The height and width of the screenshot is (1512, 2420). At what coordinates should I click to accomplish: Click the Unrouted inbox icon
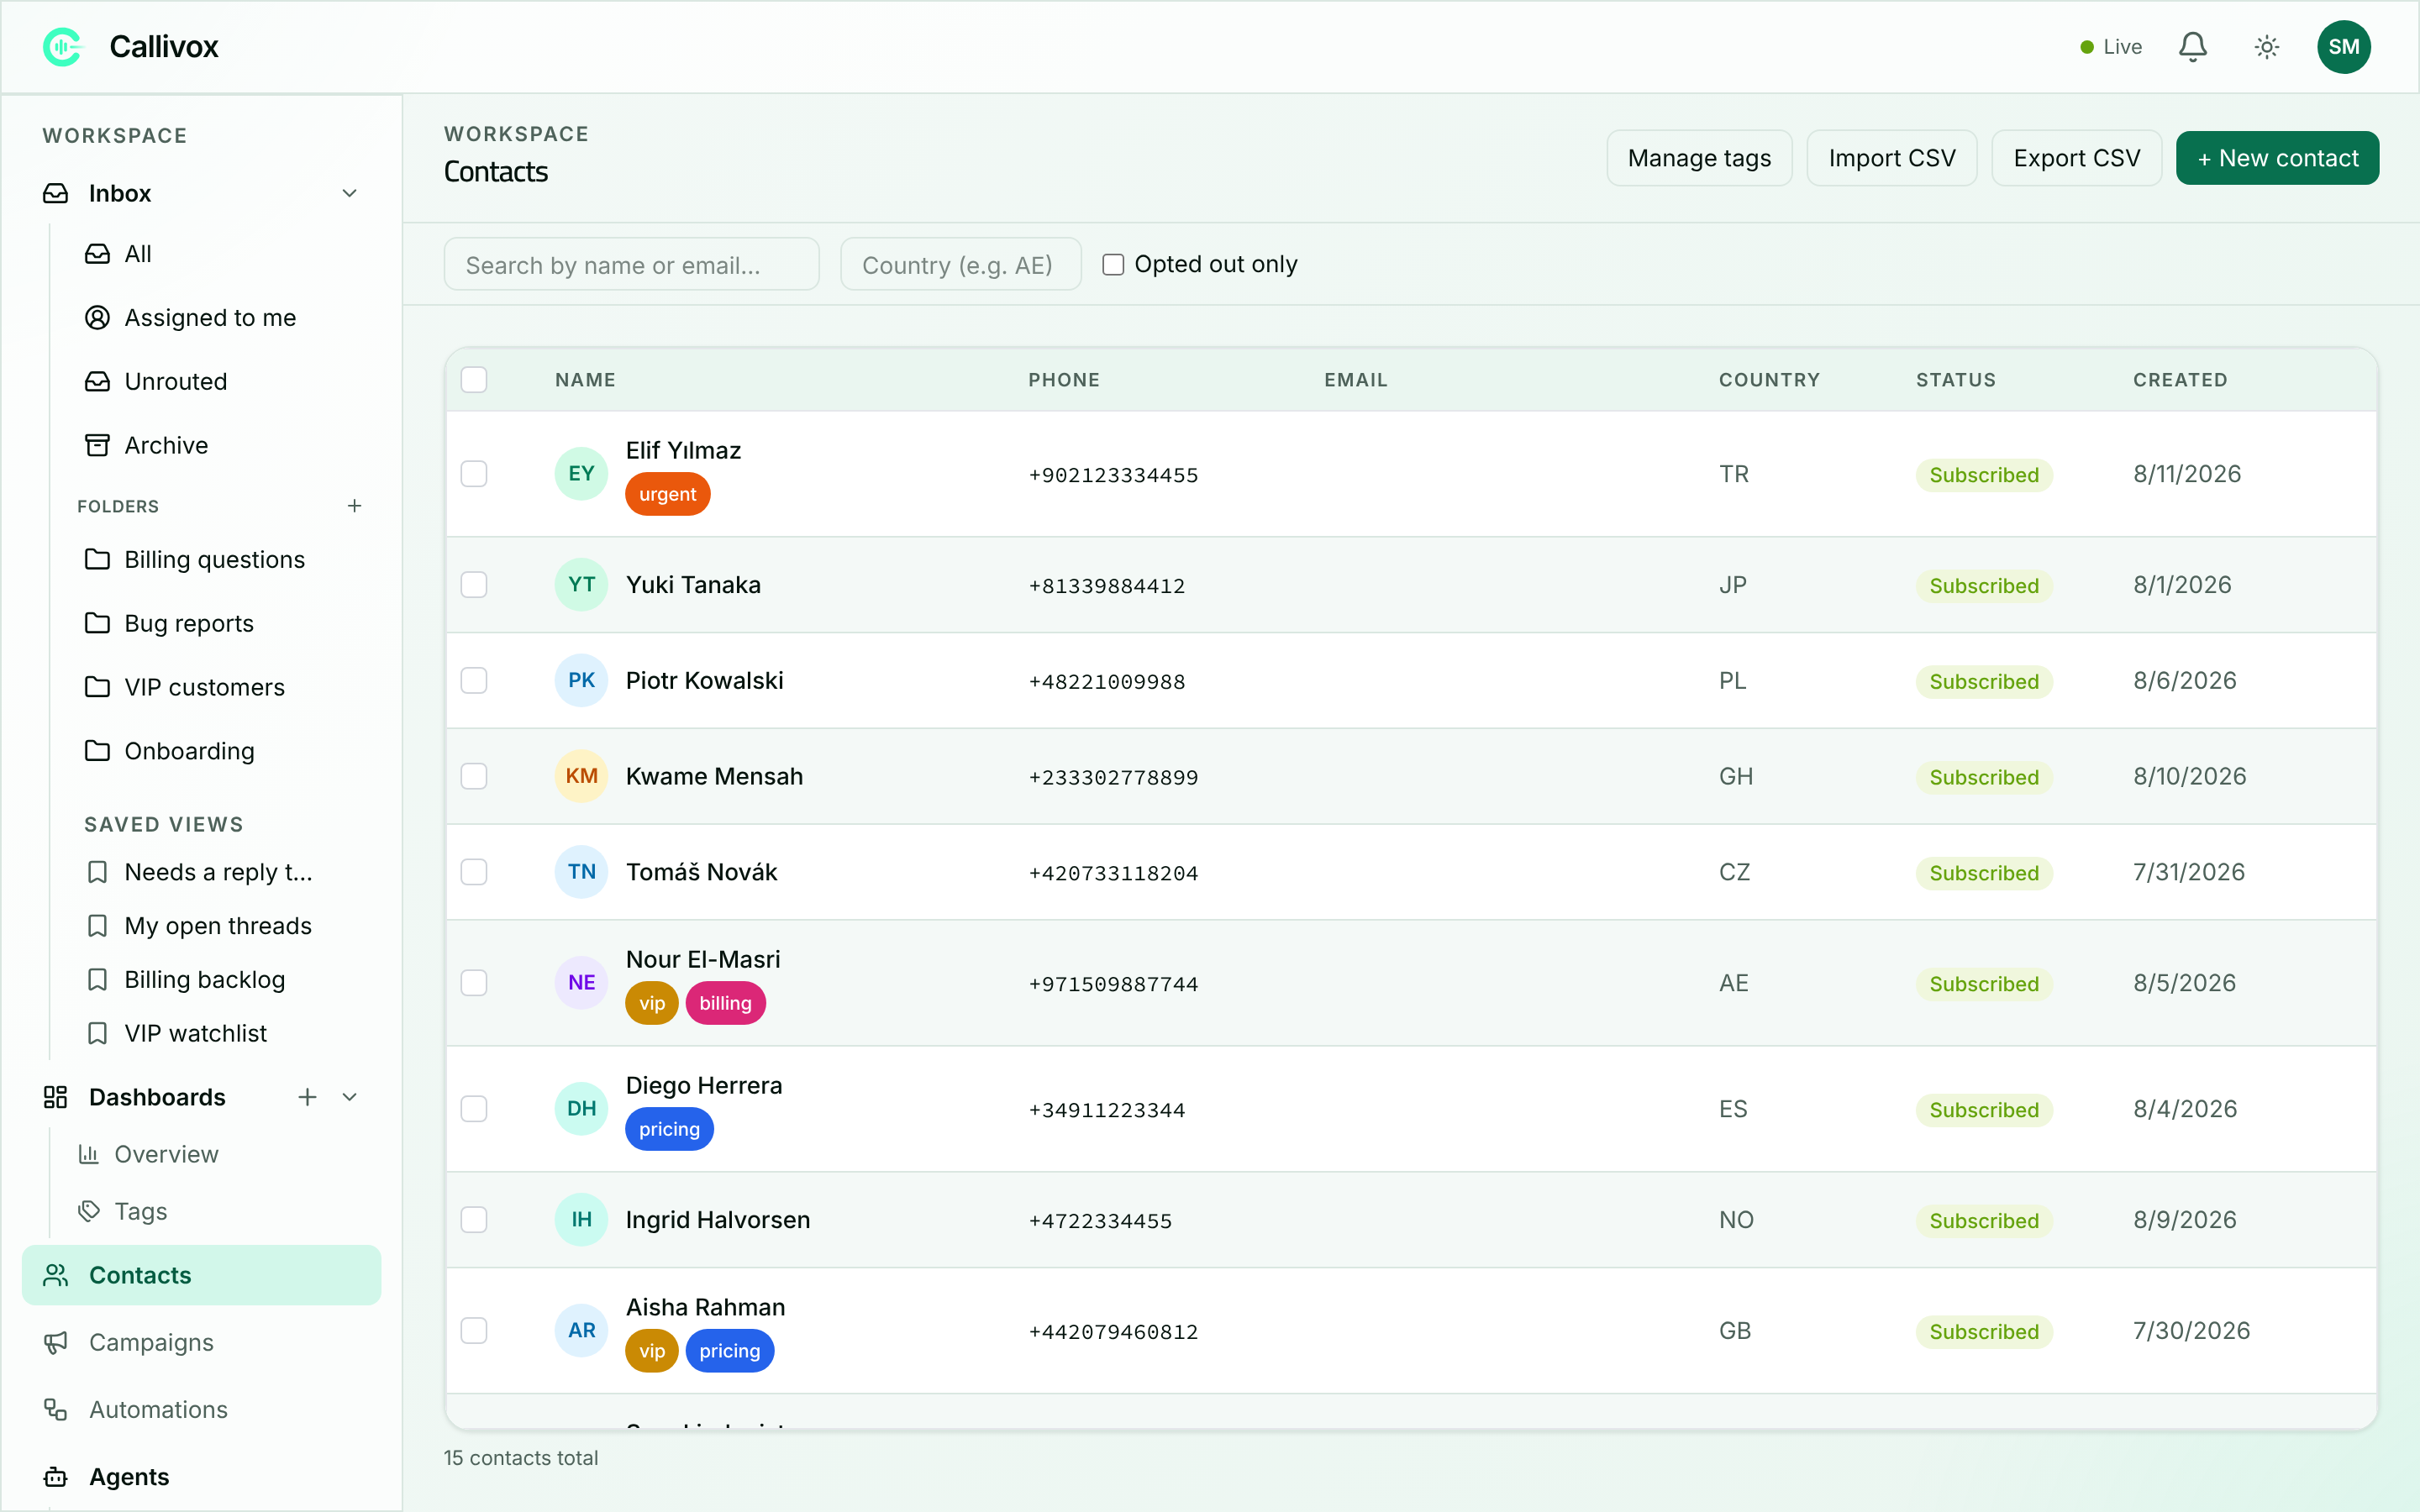pyautogui.click(x=97, y=381)
